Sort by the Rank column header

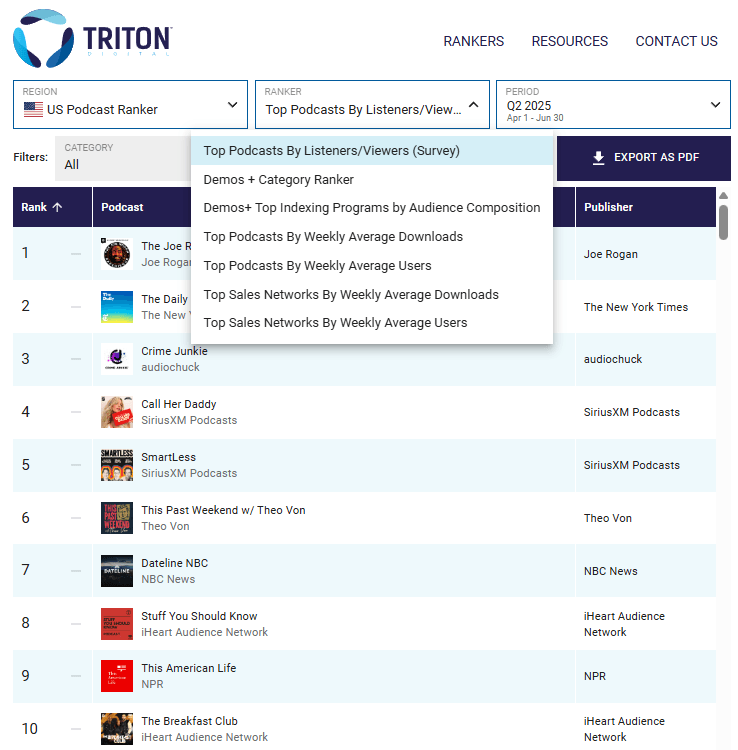(x=52, y=207)
